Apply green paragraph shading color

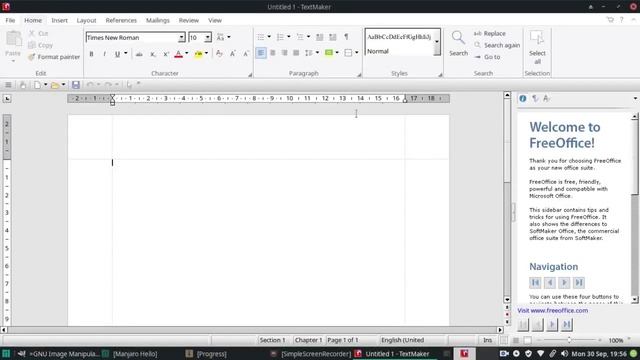329,53
